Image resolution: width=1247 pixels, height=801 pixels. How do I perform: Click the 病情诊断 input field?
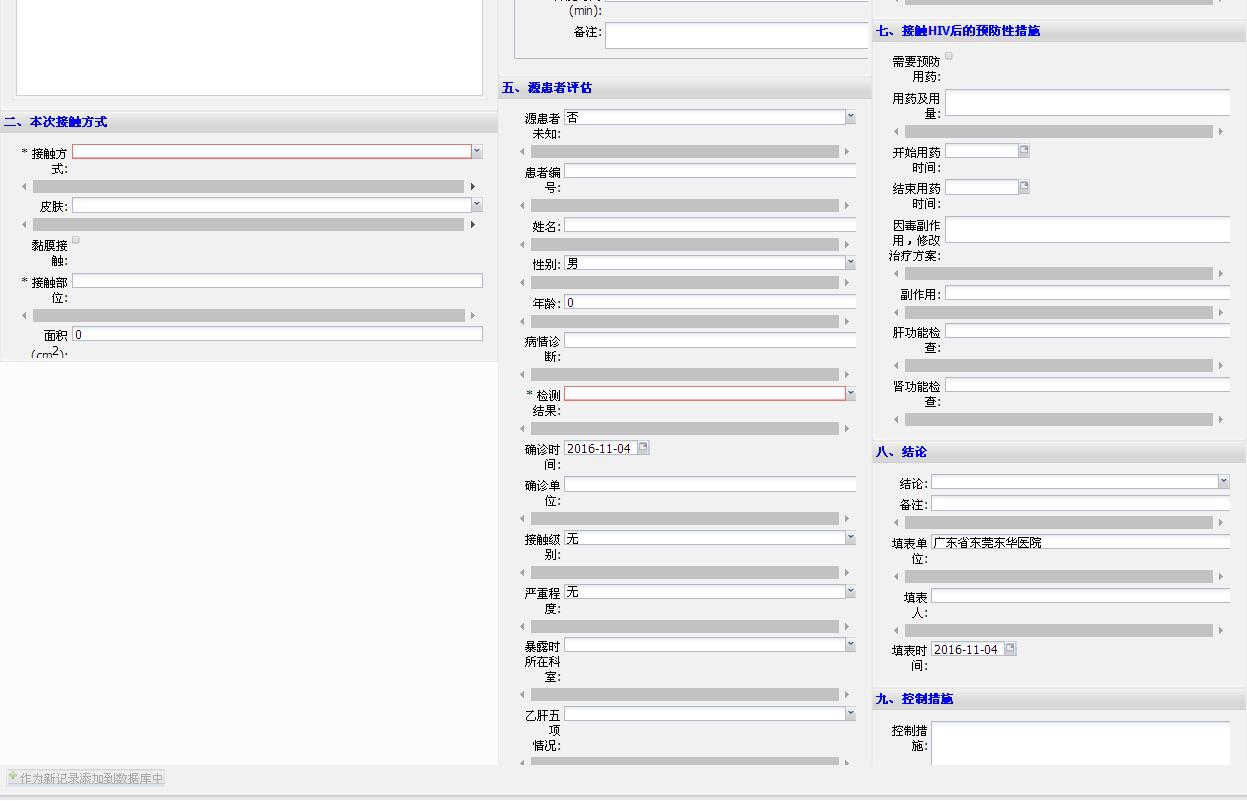[710, 340]
